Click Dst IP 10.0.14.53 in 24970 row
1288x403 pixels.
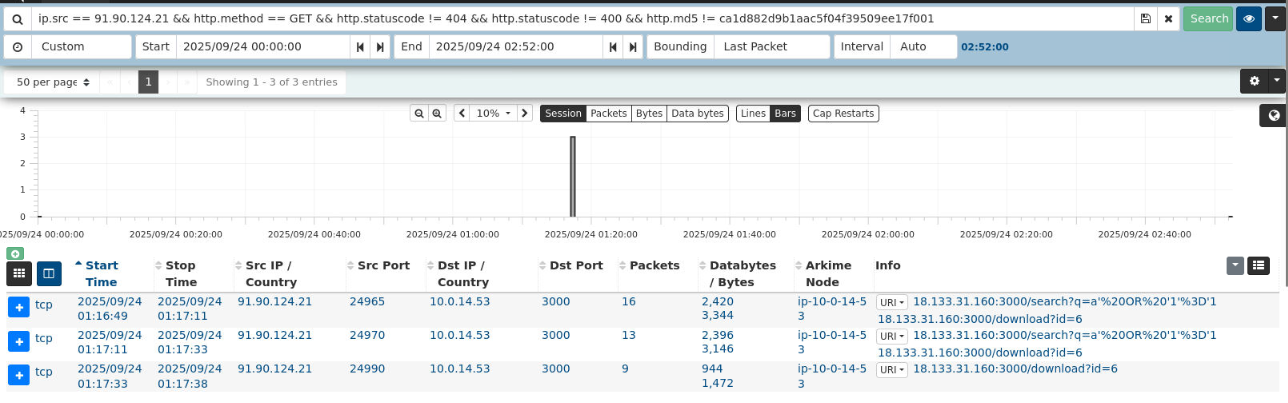pyautogui.click(x=460, y=335)
